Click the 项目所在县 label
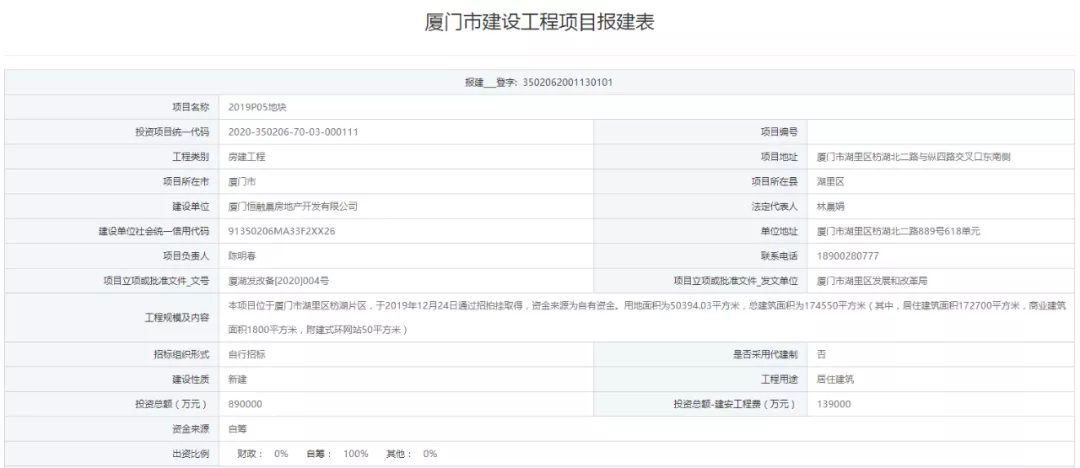The image size is (1080, 468). (x=775, y=182)
